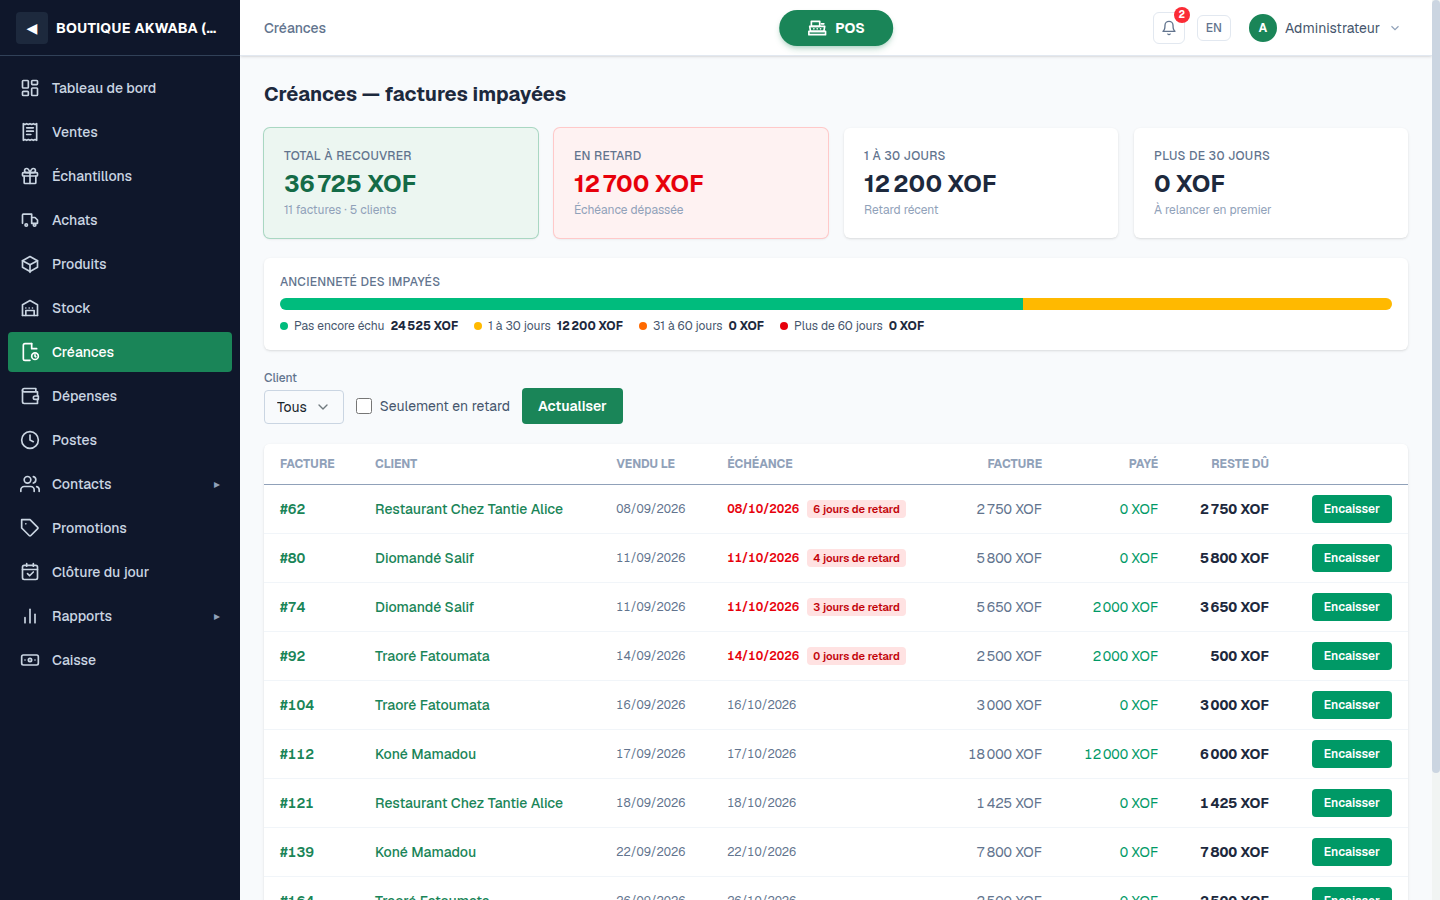Click the Contacts people icon

click(30, 484)
